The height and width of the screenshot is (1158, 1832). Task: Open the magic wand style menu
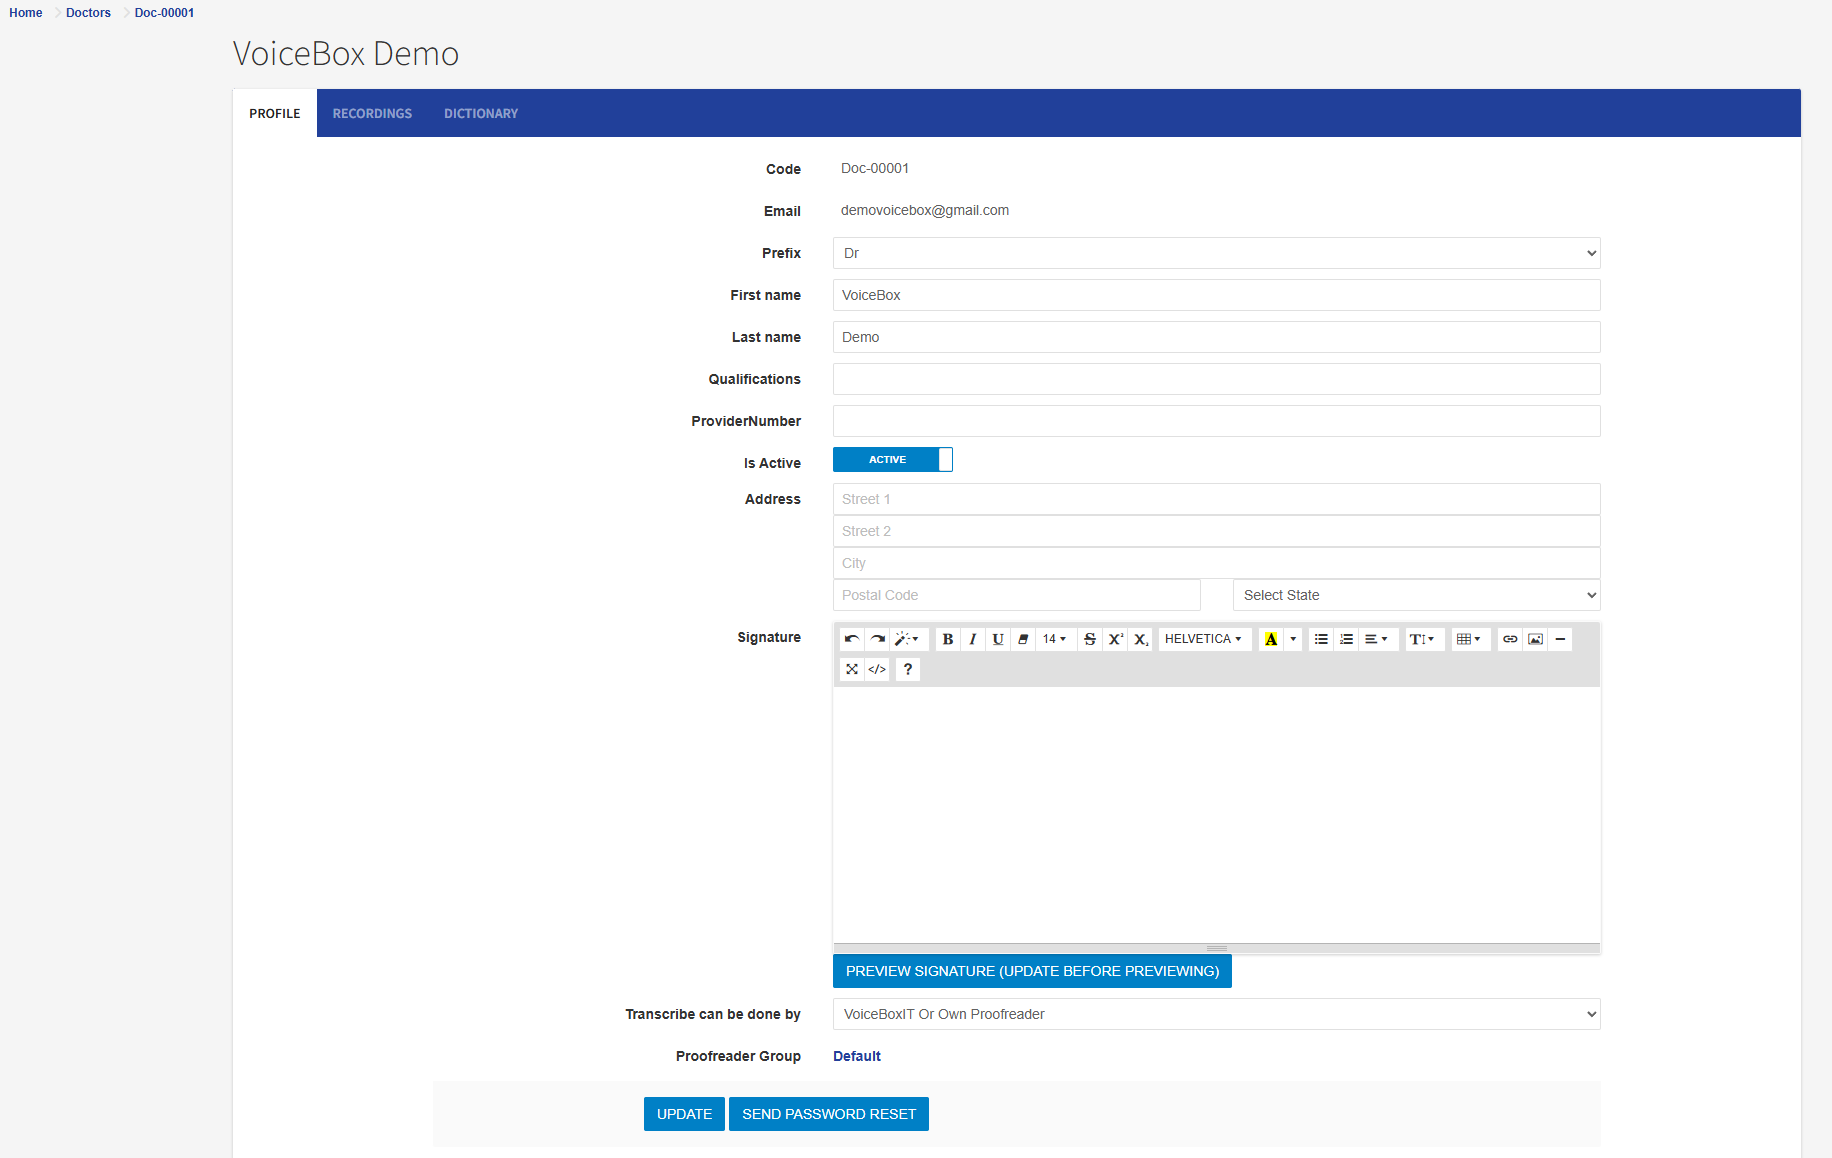(x=908, y=639)
